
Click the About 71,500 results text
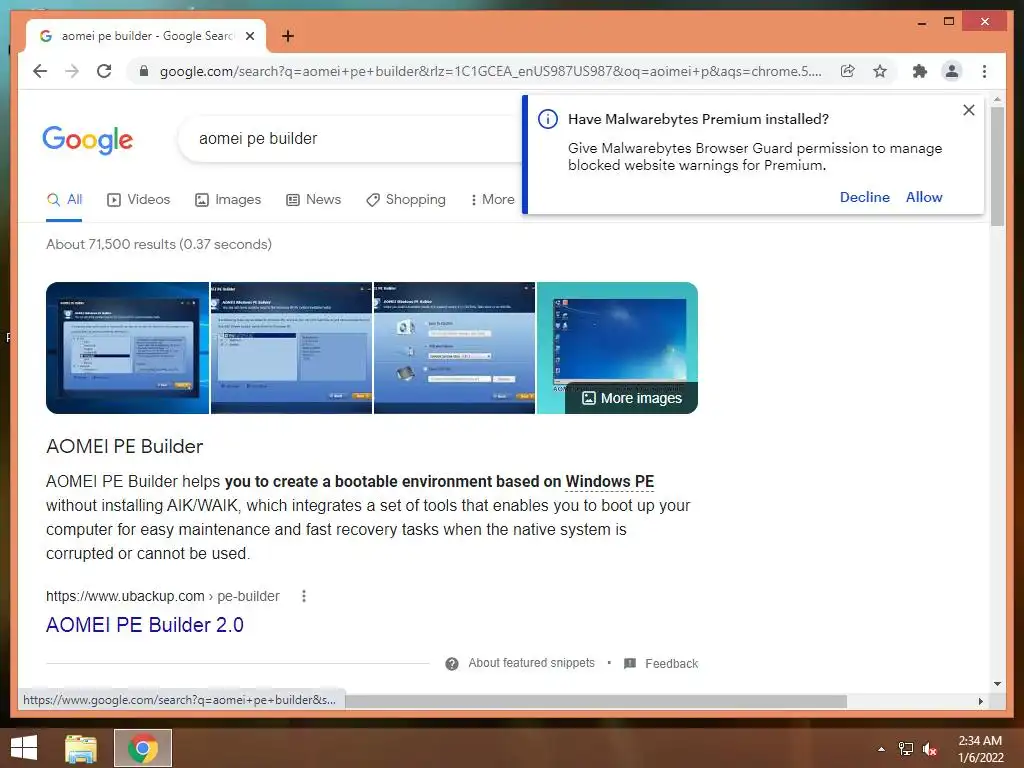click(x=159, y=244)
